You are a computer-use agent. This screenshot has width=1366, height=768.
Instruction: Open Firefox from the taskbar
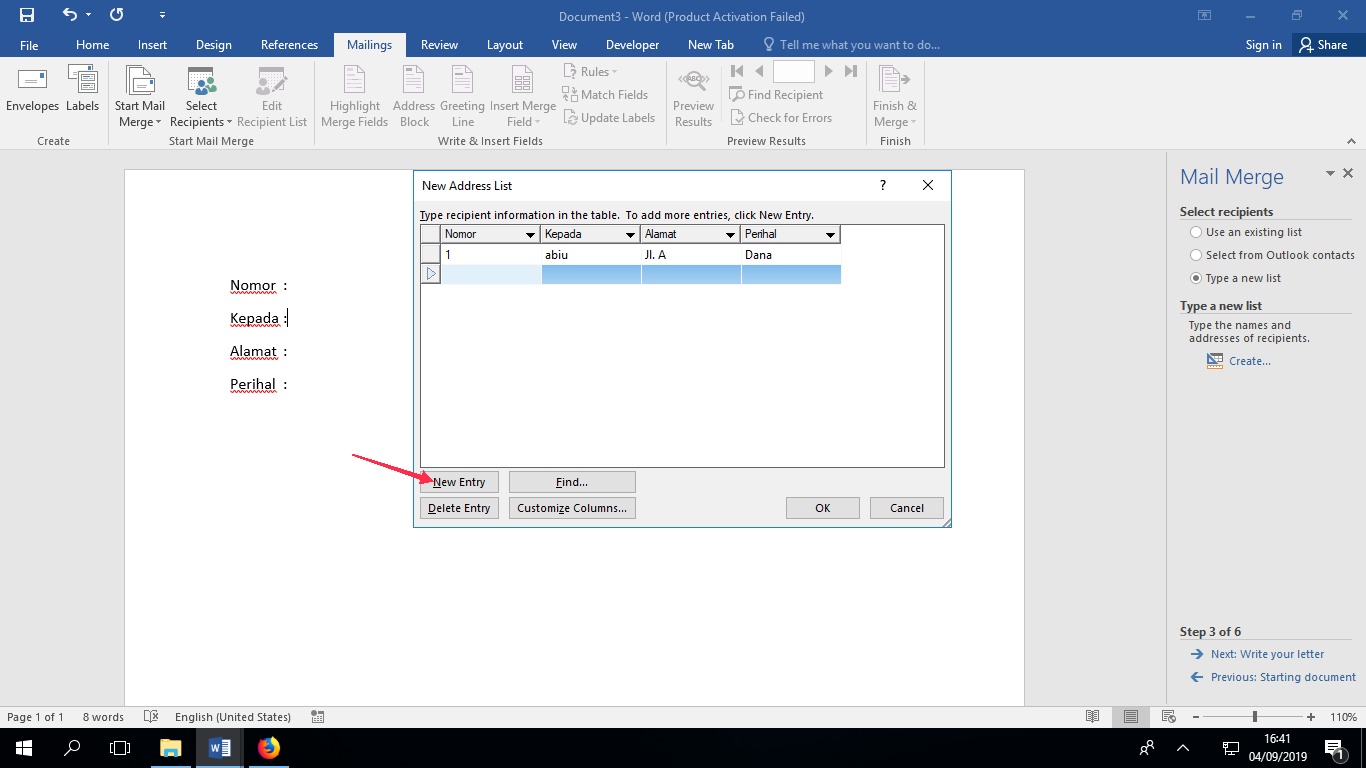point(269,747)
